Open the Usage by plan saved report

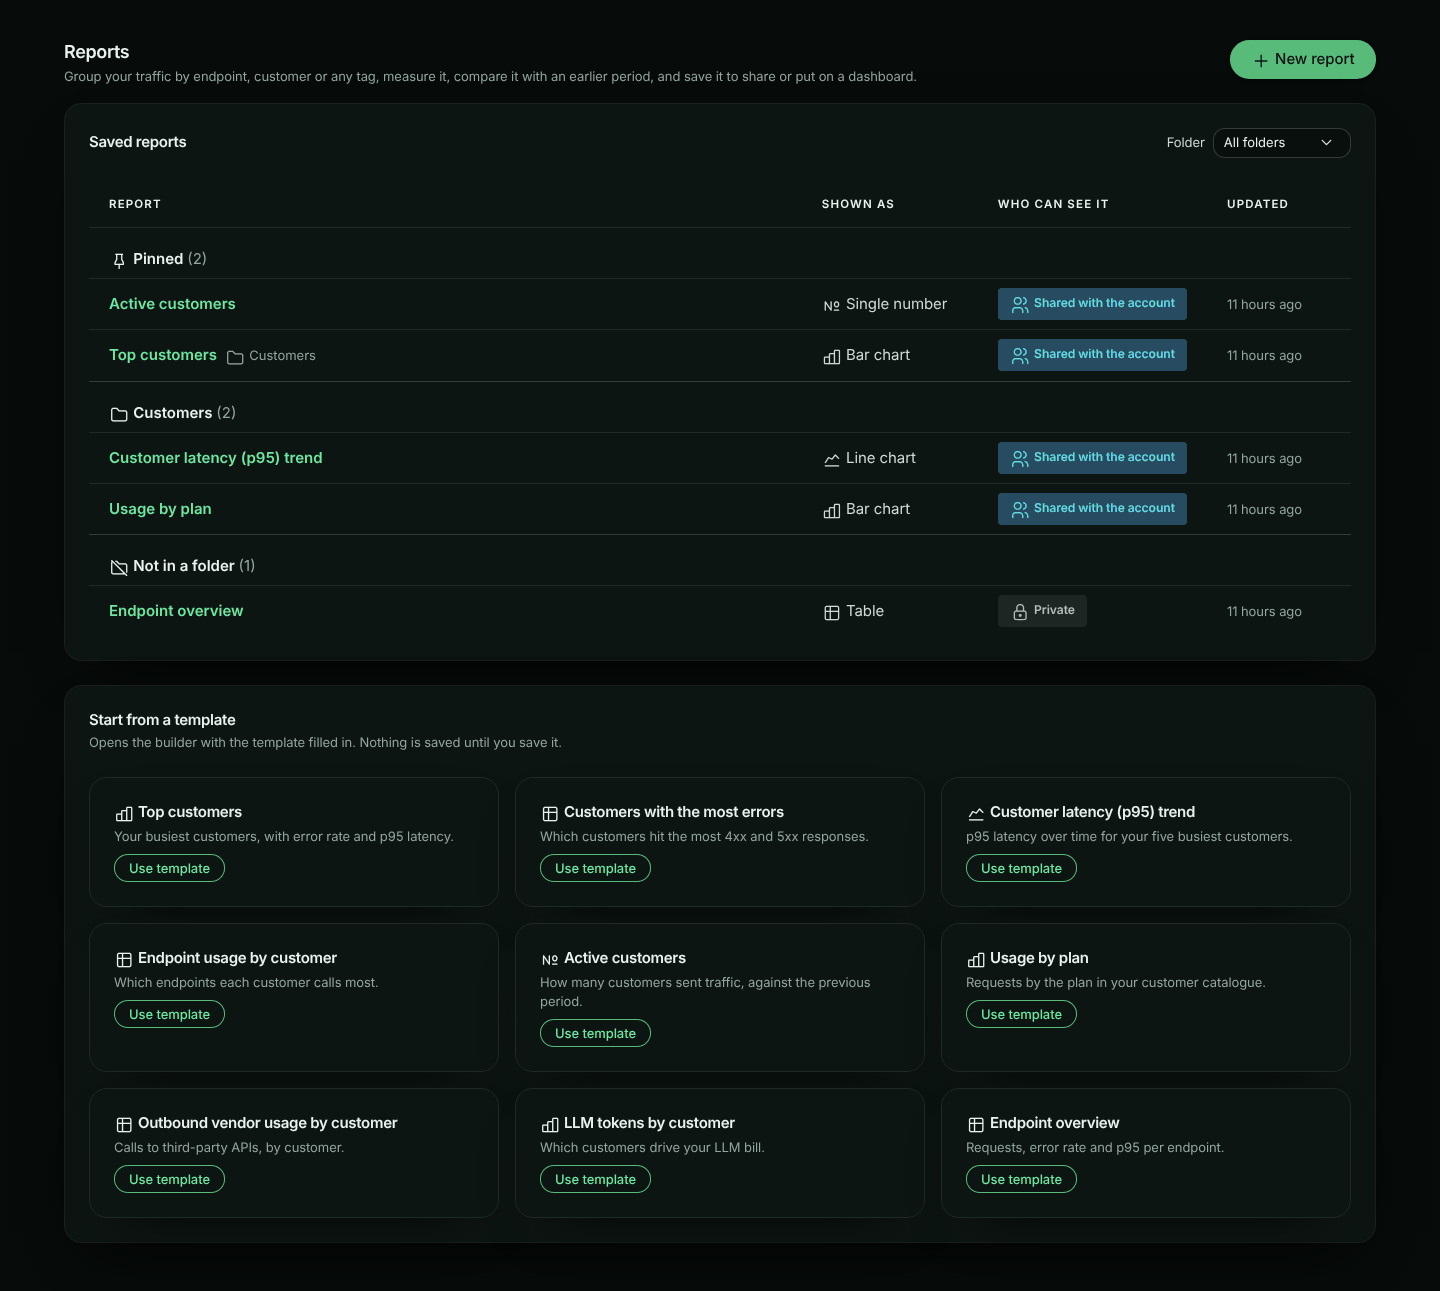(x=160, y=509)
